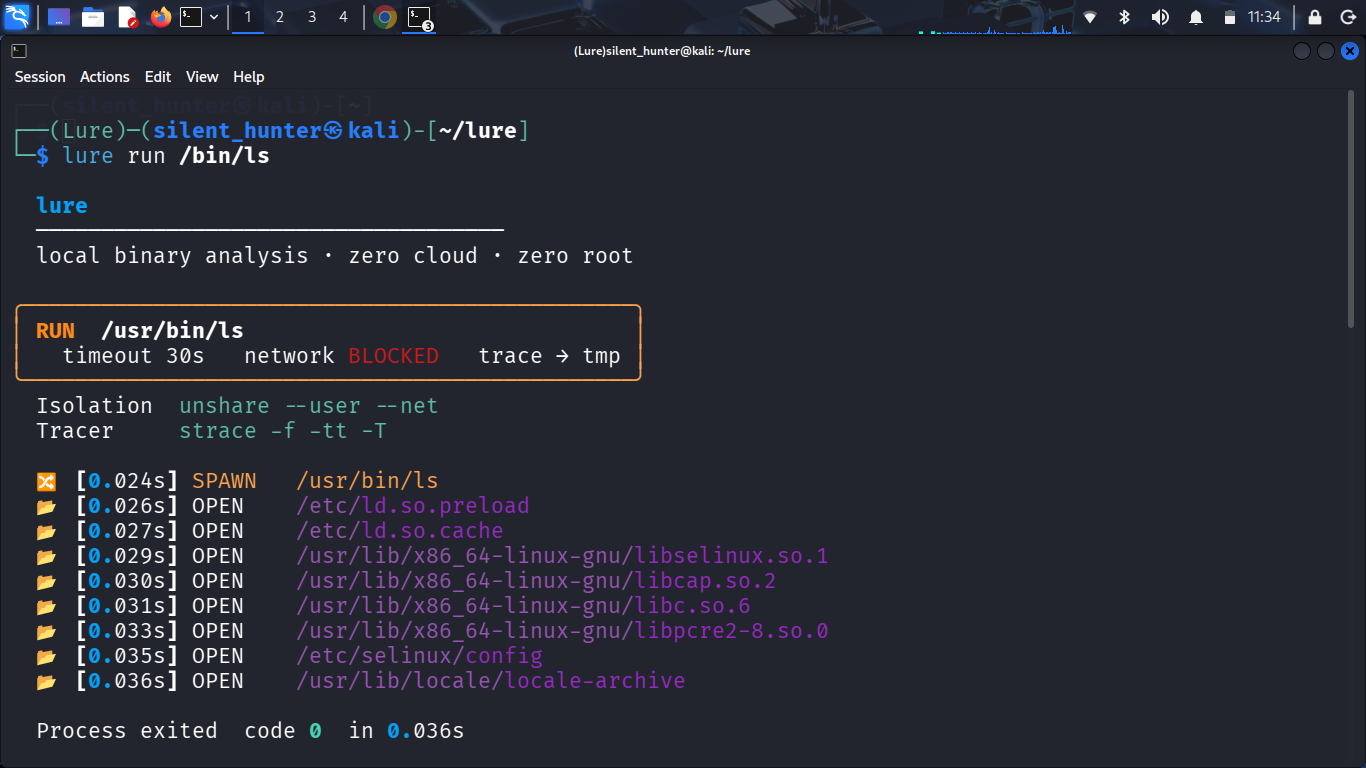The width and height of the screenshot is (1366, 768).
Task: Click the /etc/ld.so.cache path
Action: pyautogui.click(x=399, y=531)
